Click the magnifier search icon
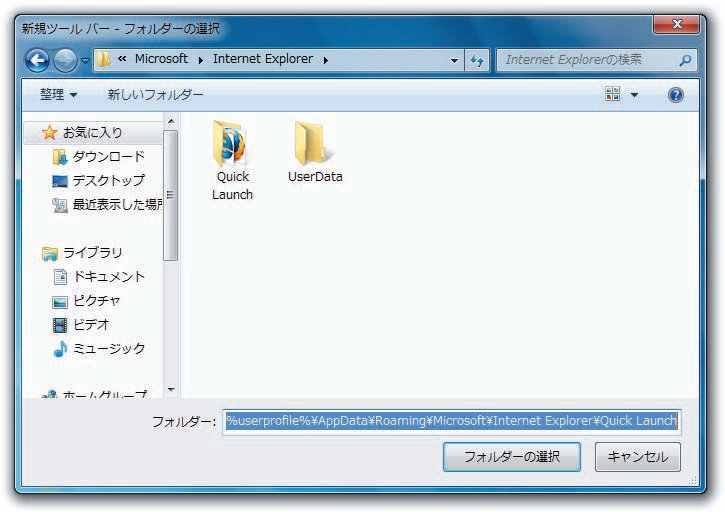 coord(686,60)
